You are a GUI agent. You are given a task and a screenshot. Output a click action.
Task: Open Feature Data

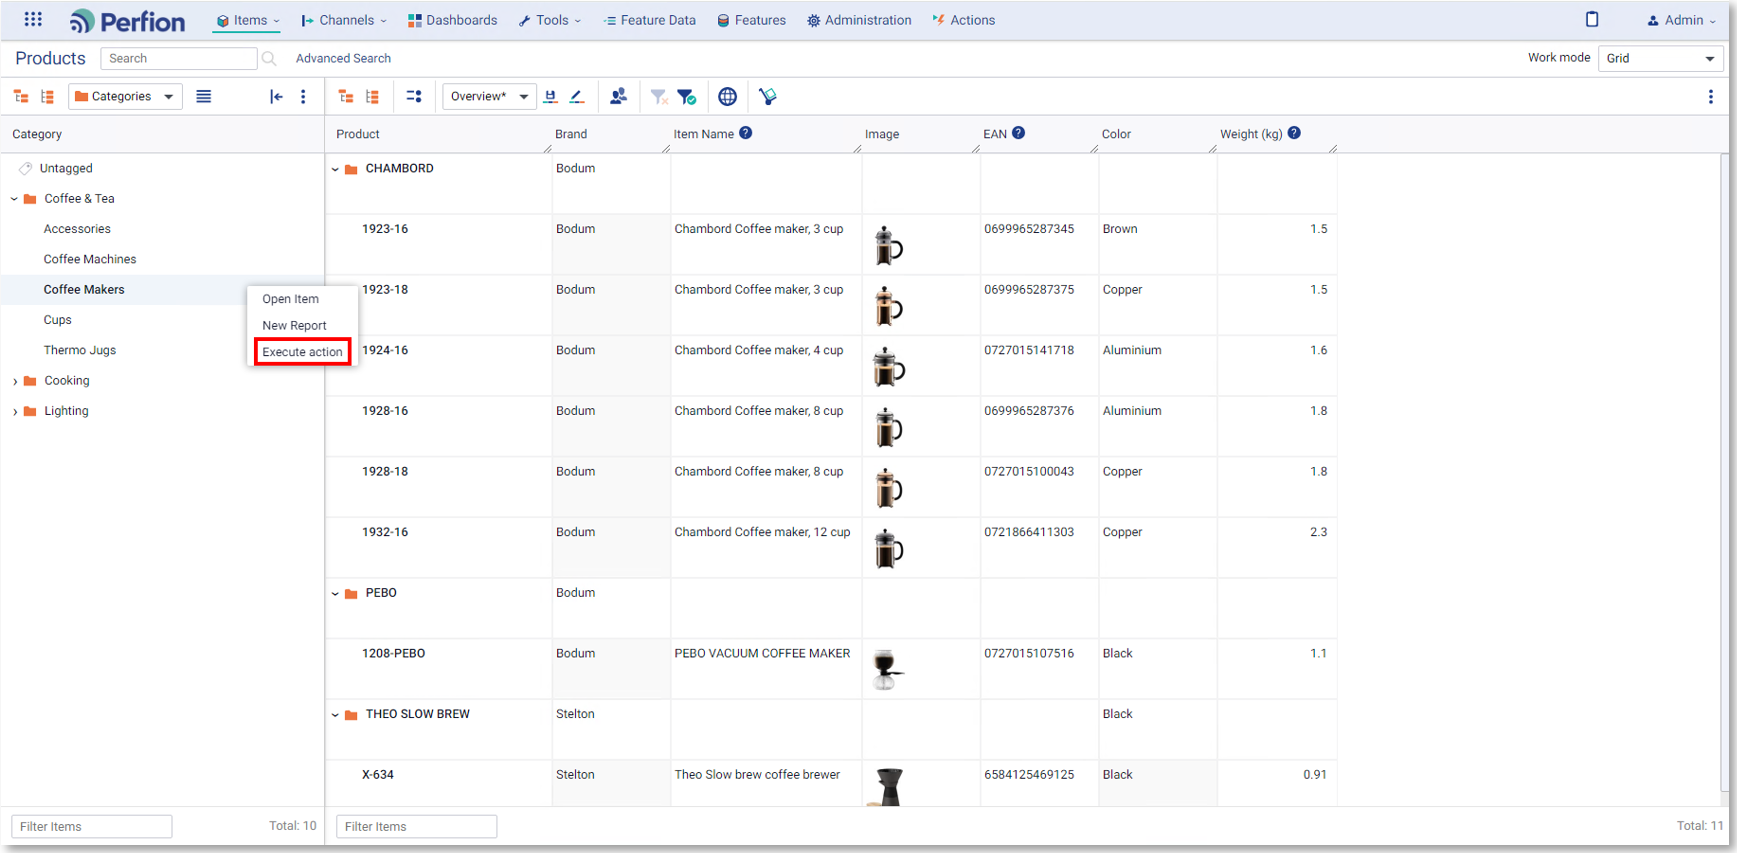click(x=650, y=20)
